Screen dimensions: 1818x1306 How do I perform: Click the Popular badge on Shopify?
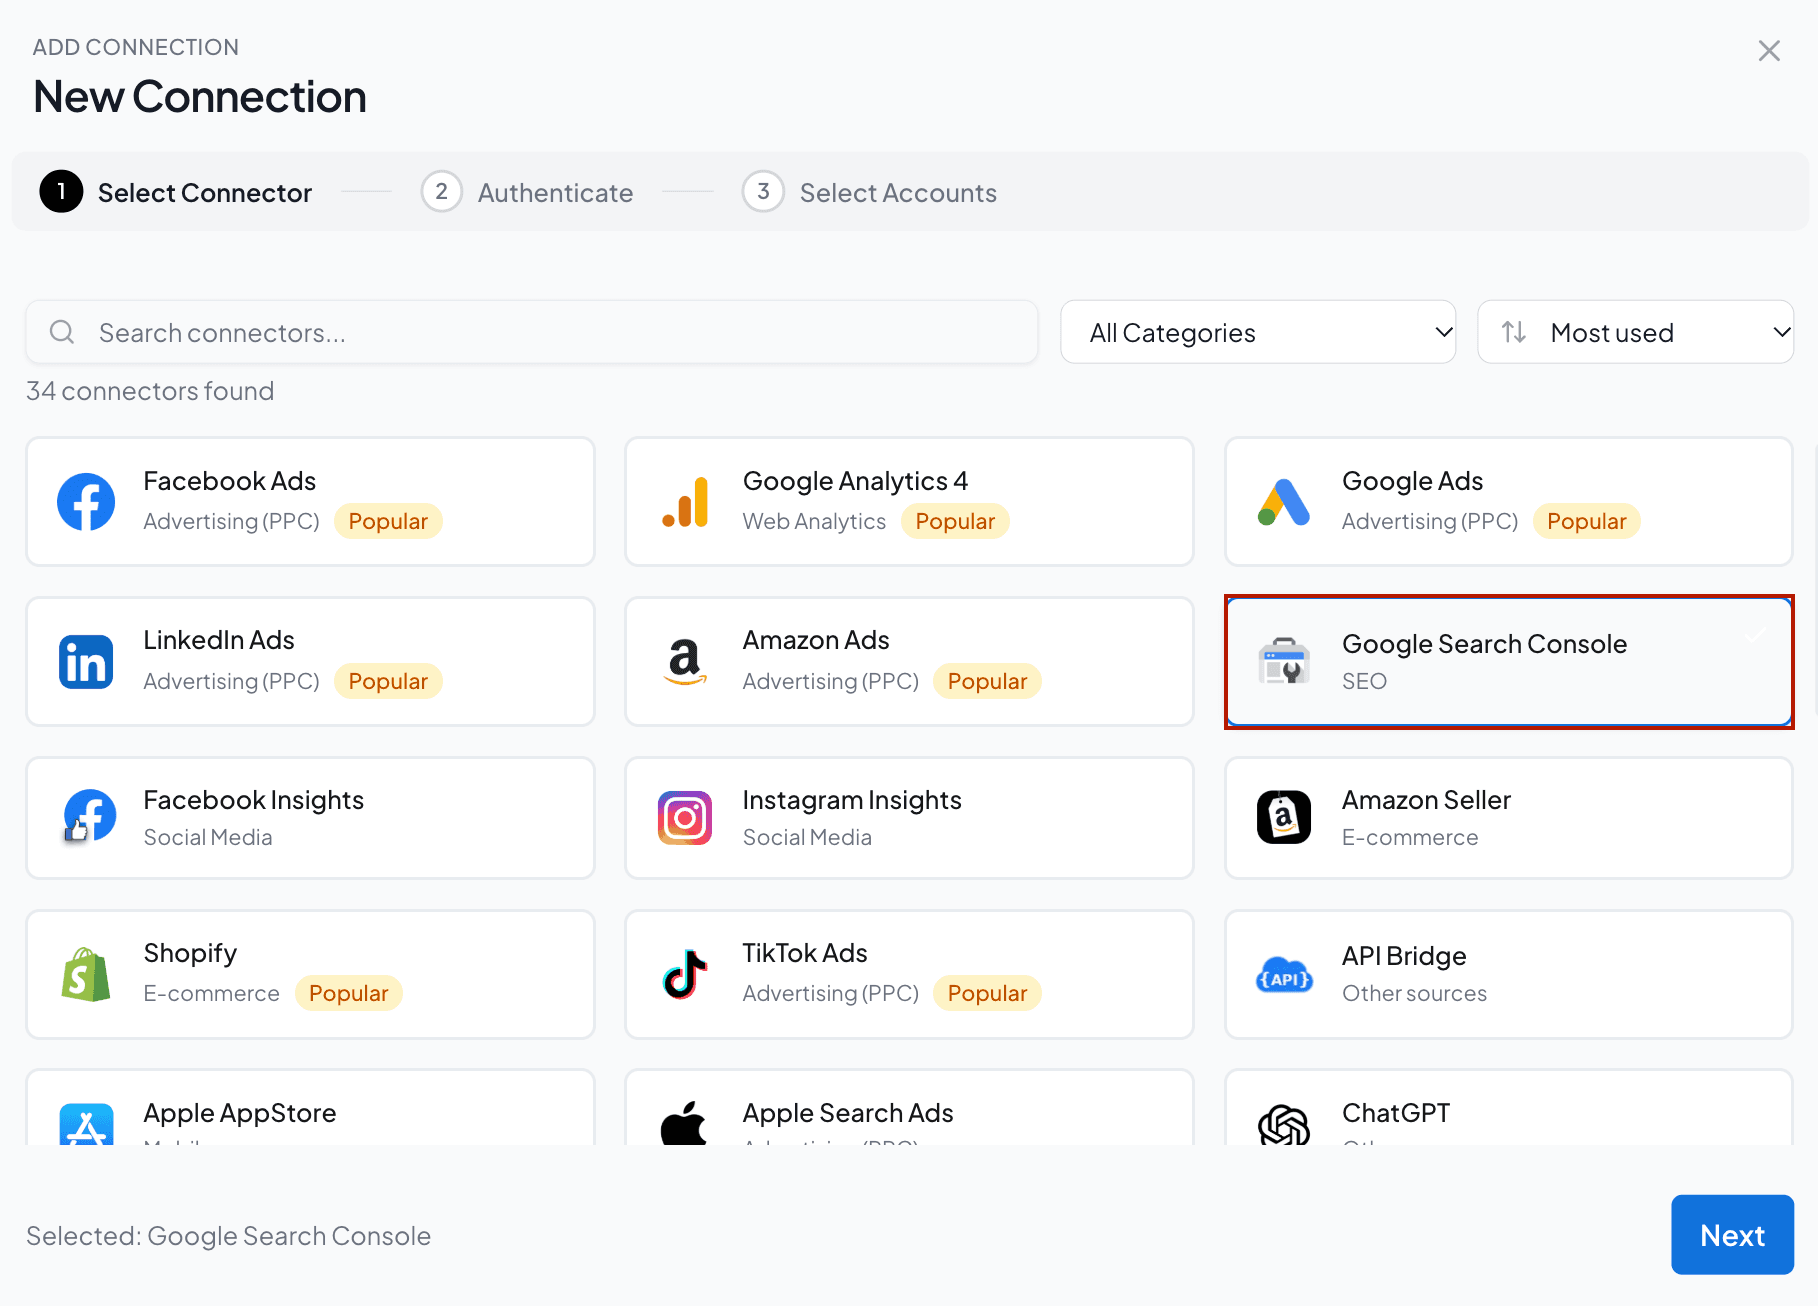[x=349, y=993]
